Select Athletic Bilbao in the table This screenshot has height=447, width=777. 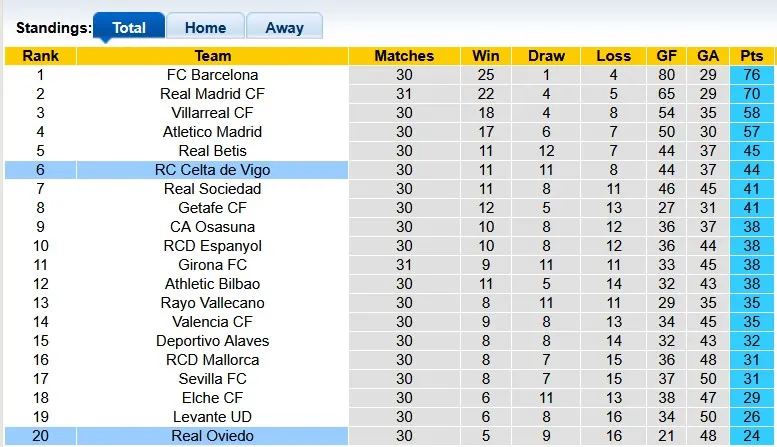point(212,284)
